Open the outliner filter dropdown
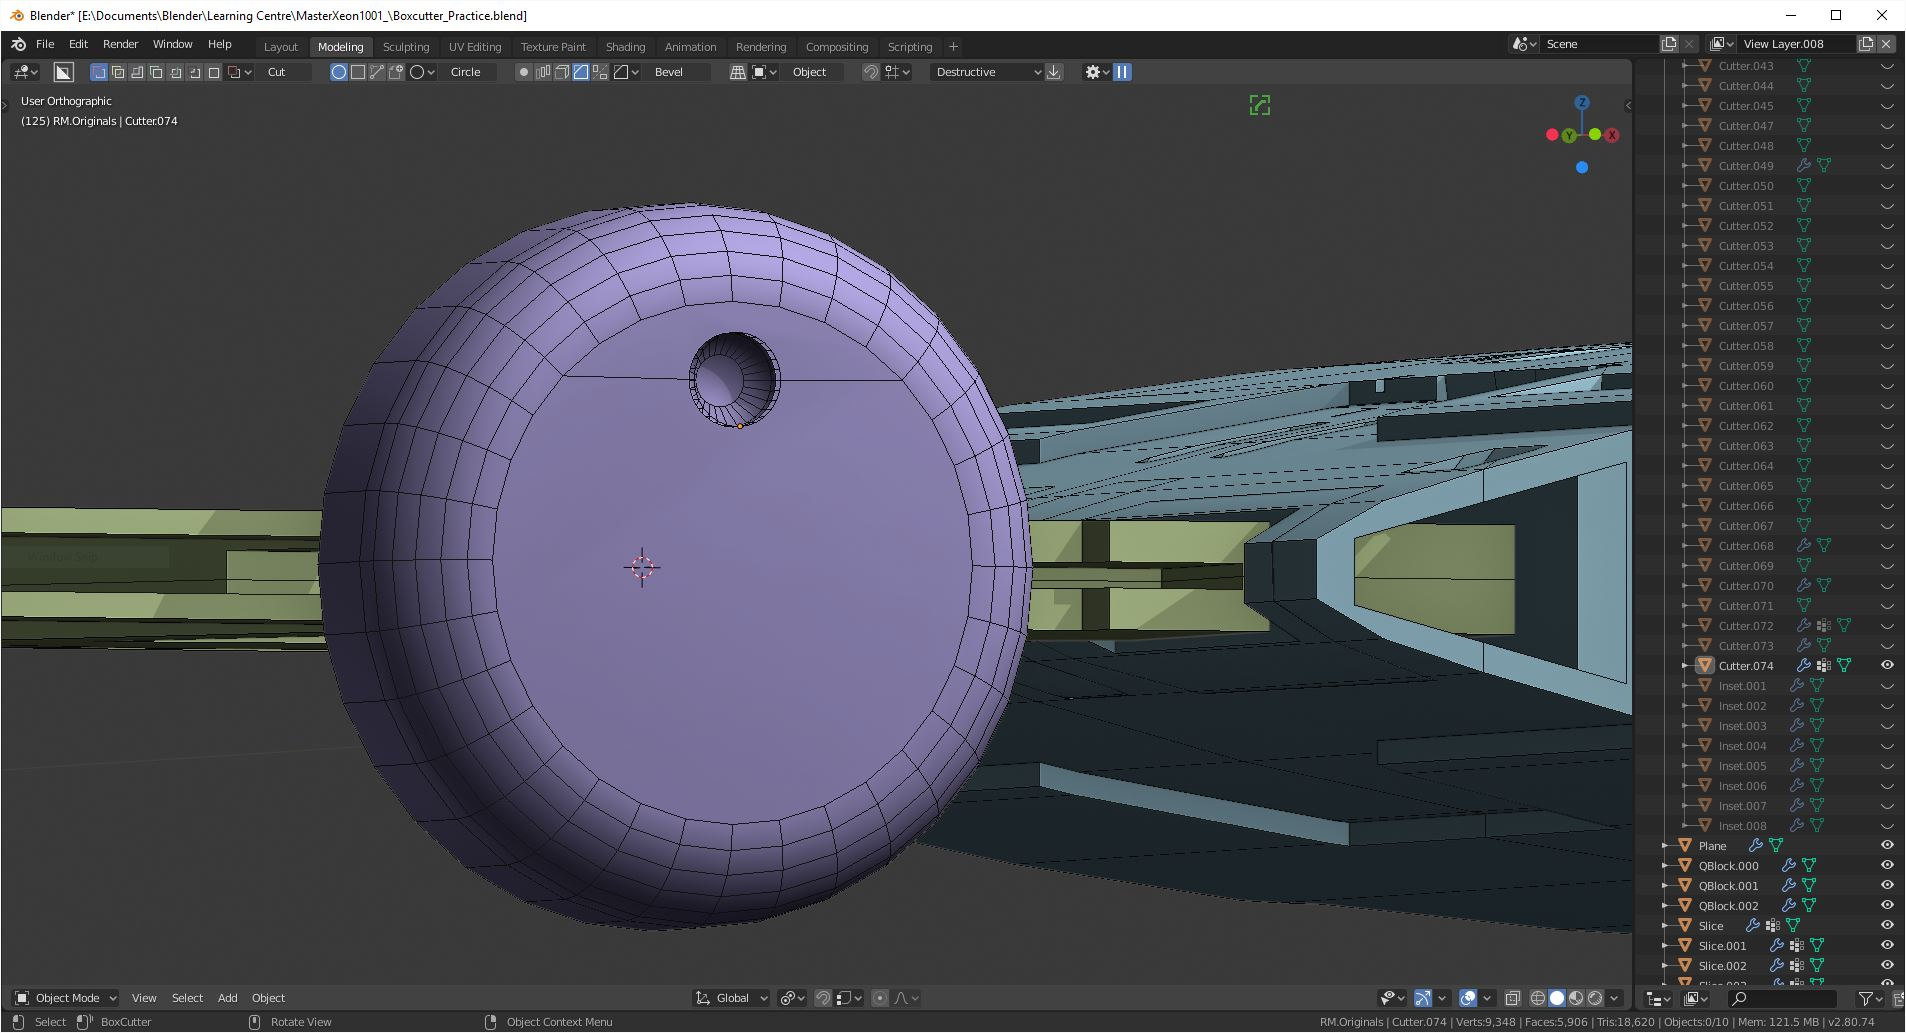This screenshot has height=1033, width=1906. pos(1870,998)
